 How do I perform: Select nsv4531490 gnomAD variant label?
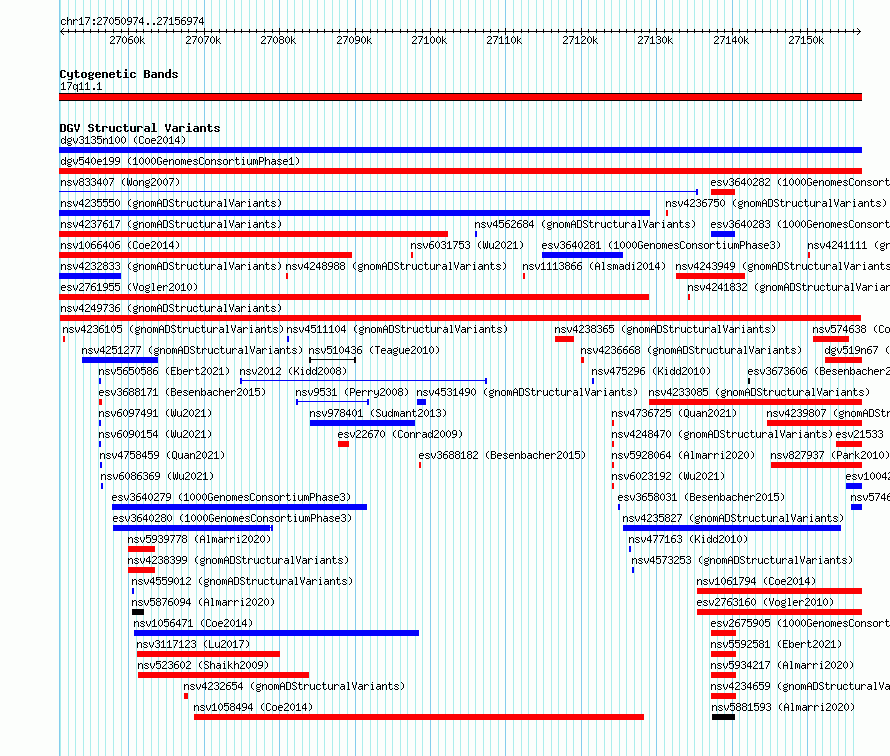527,392
